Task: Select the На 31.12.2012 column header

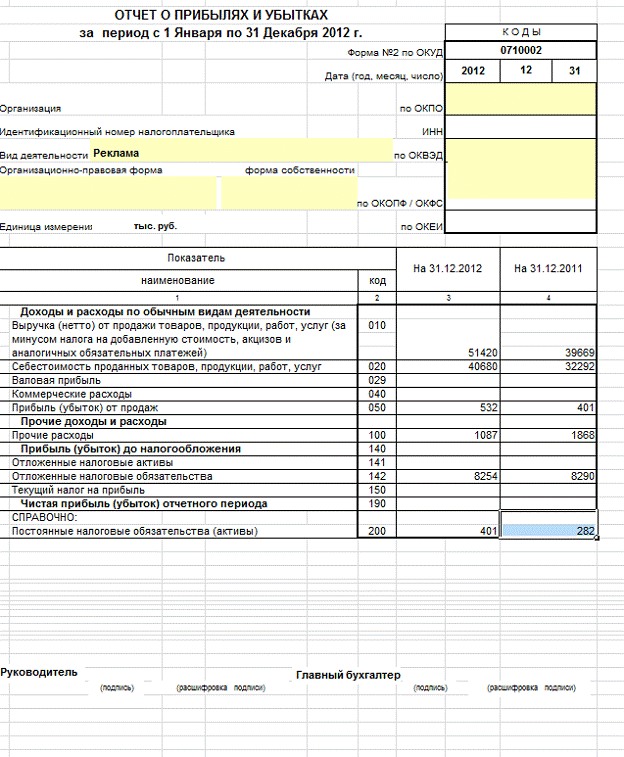Action: pyautogui.click(x=451, y=268)
